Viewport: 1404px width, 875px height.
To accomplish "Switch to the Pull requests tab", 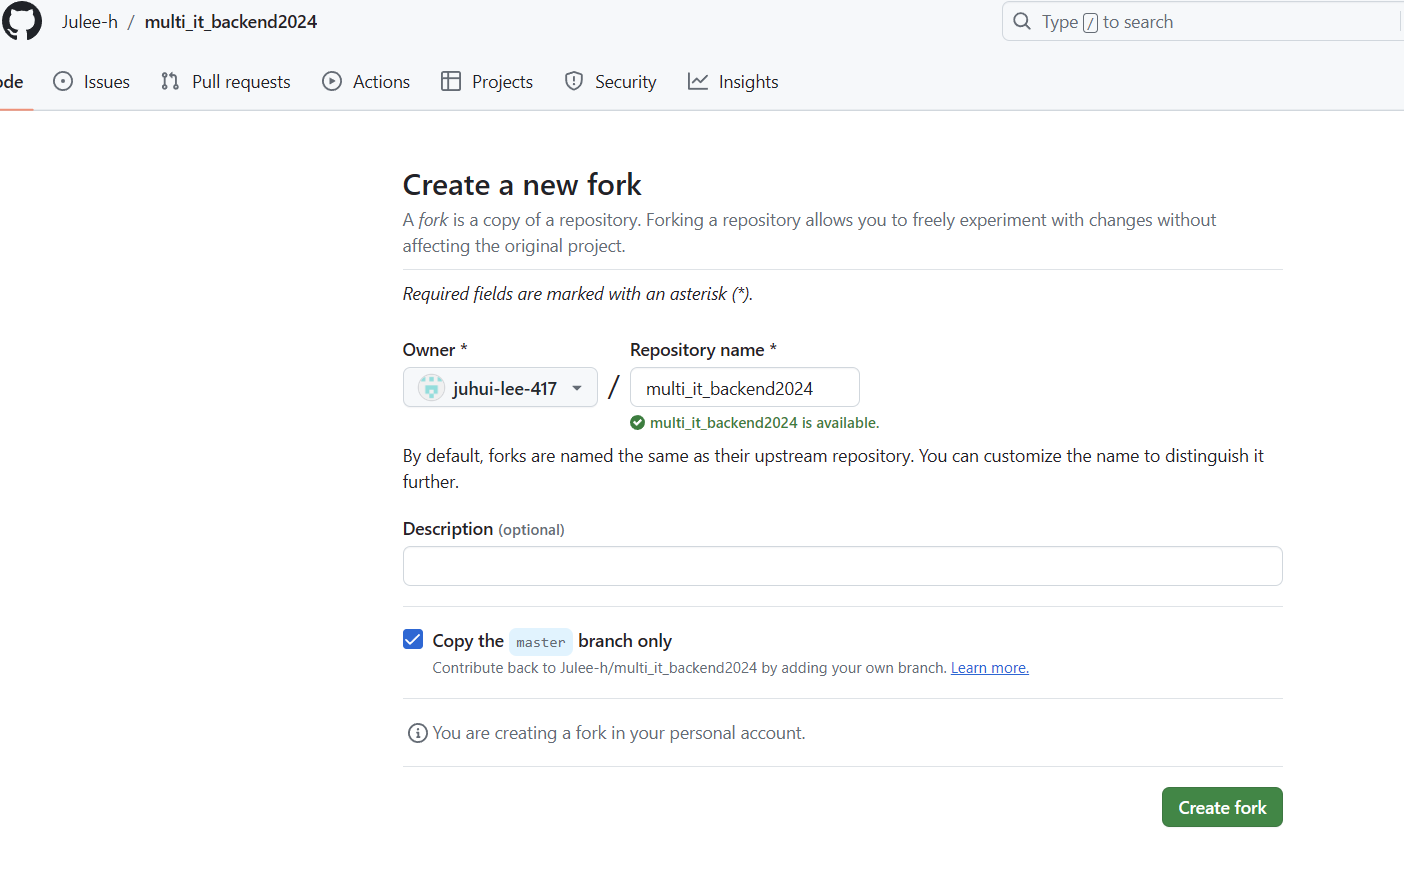I will pos(226,82).
